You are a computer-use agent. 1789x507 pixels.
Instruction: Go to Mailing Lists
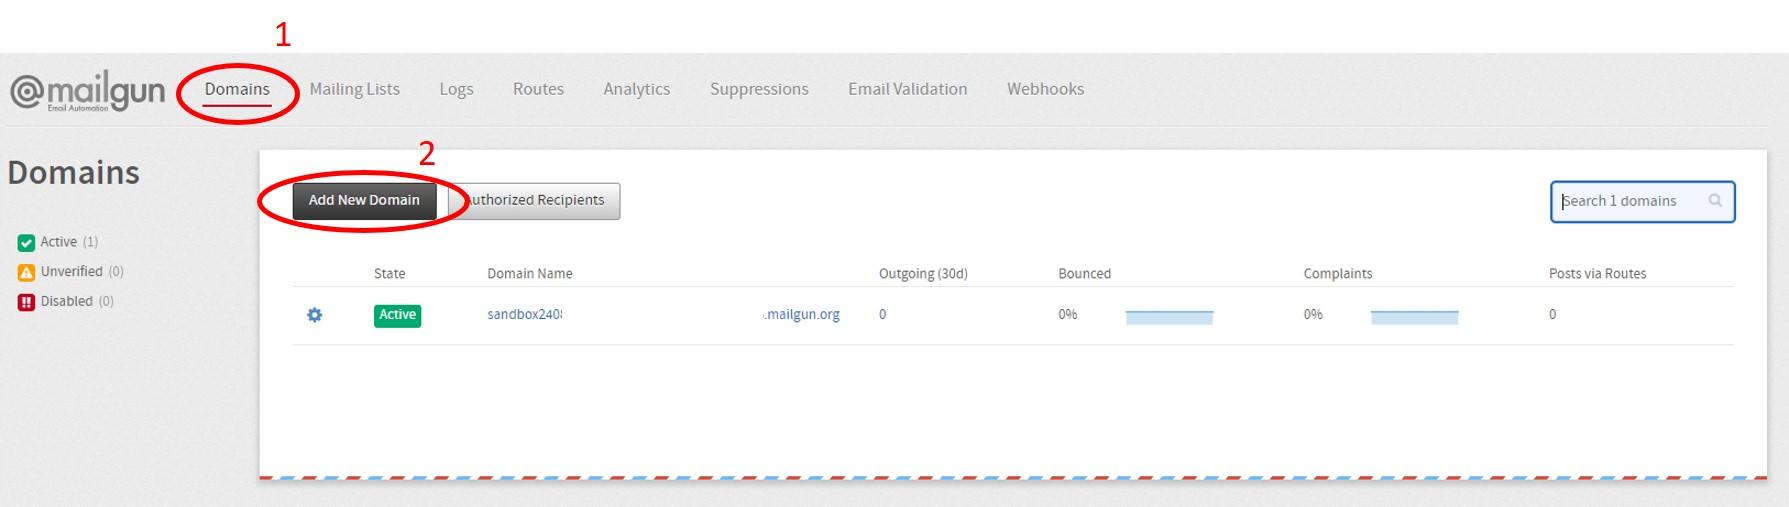click(354, 89)
